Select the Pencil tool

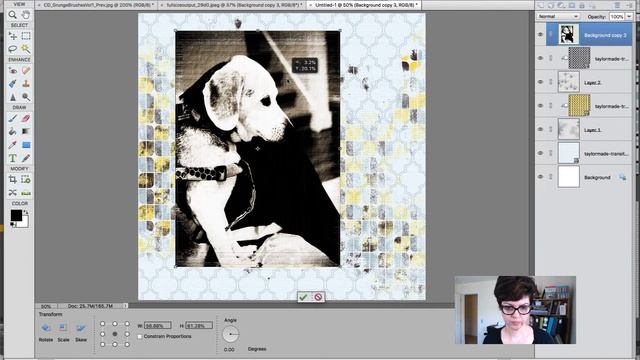click(x=26, y=158)
